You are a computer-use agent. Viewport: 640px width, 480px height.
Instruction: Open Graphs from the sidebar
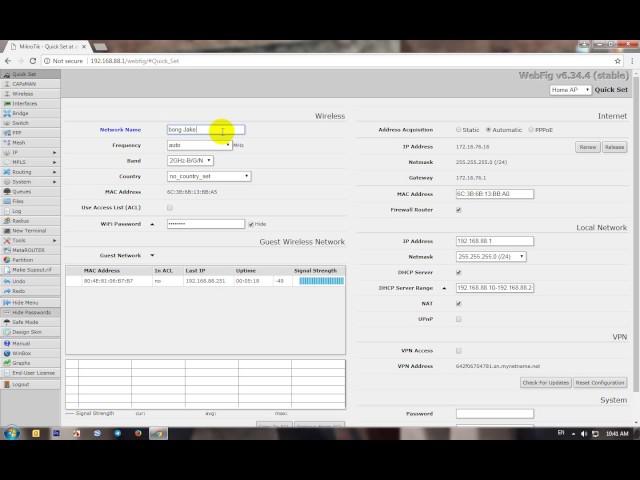(21, 363)
